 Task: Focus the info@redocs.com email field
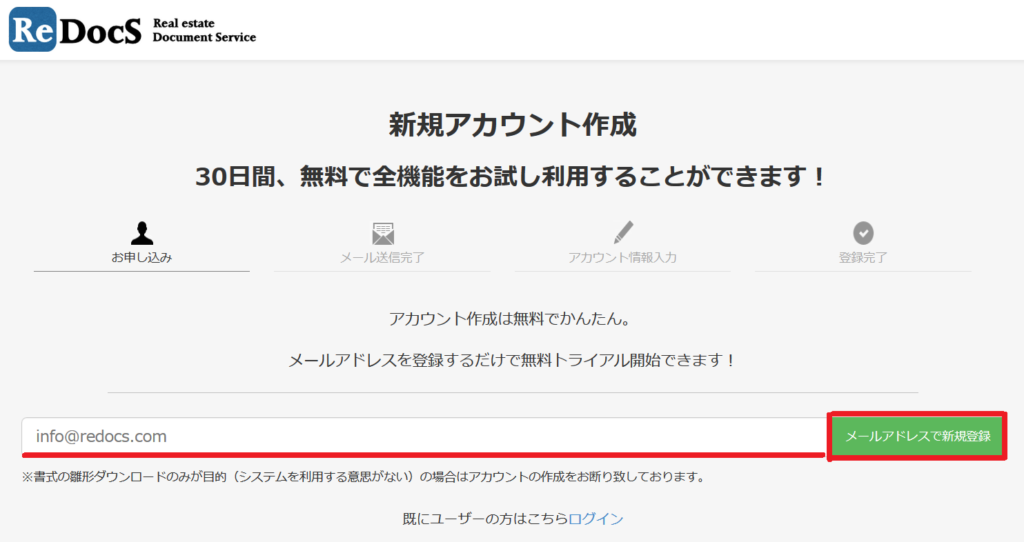click(424, 436)
